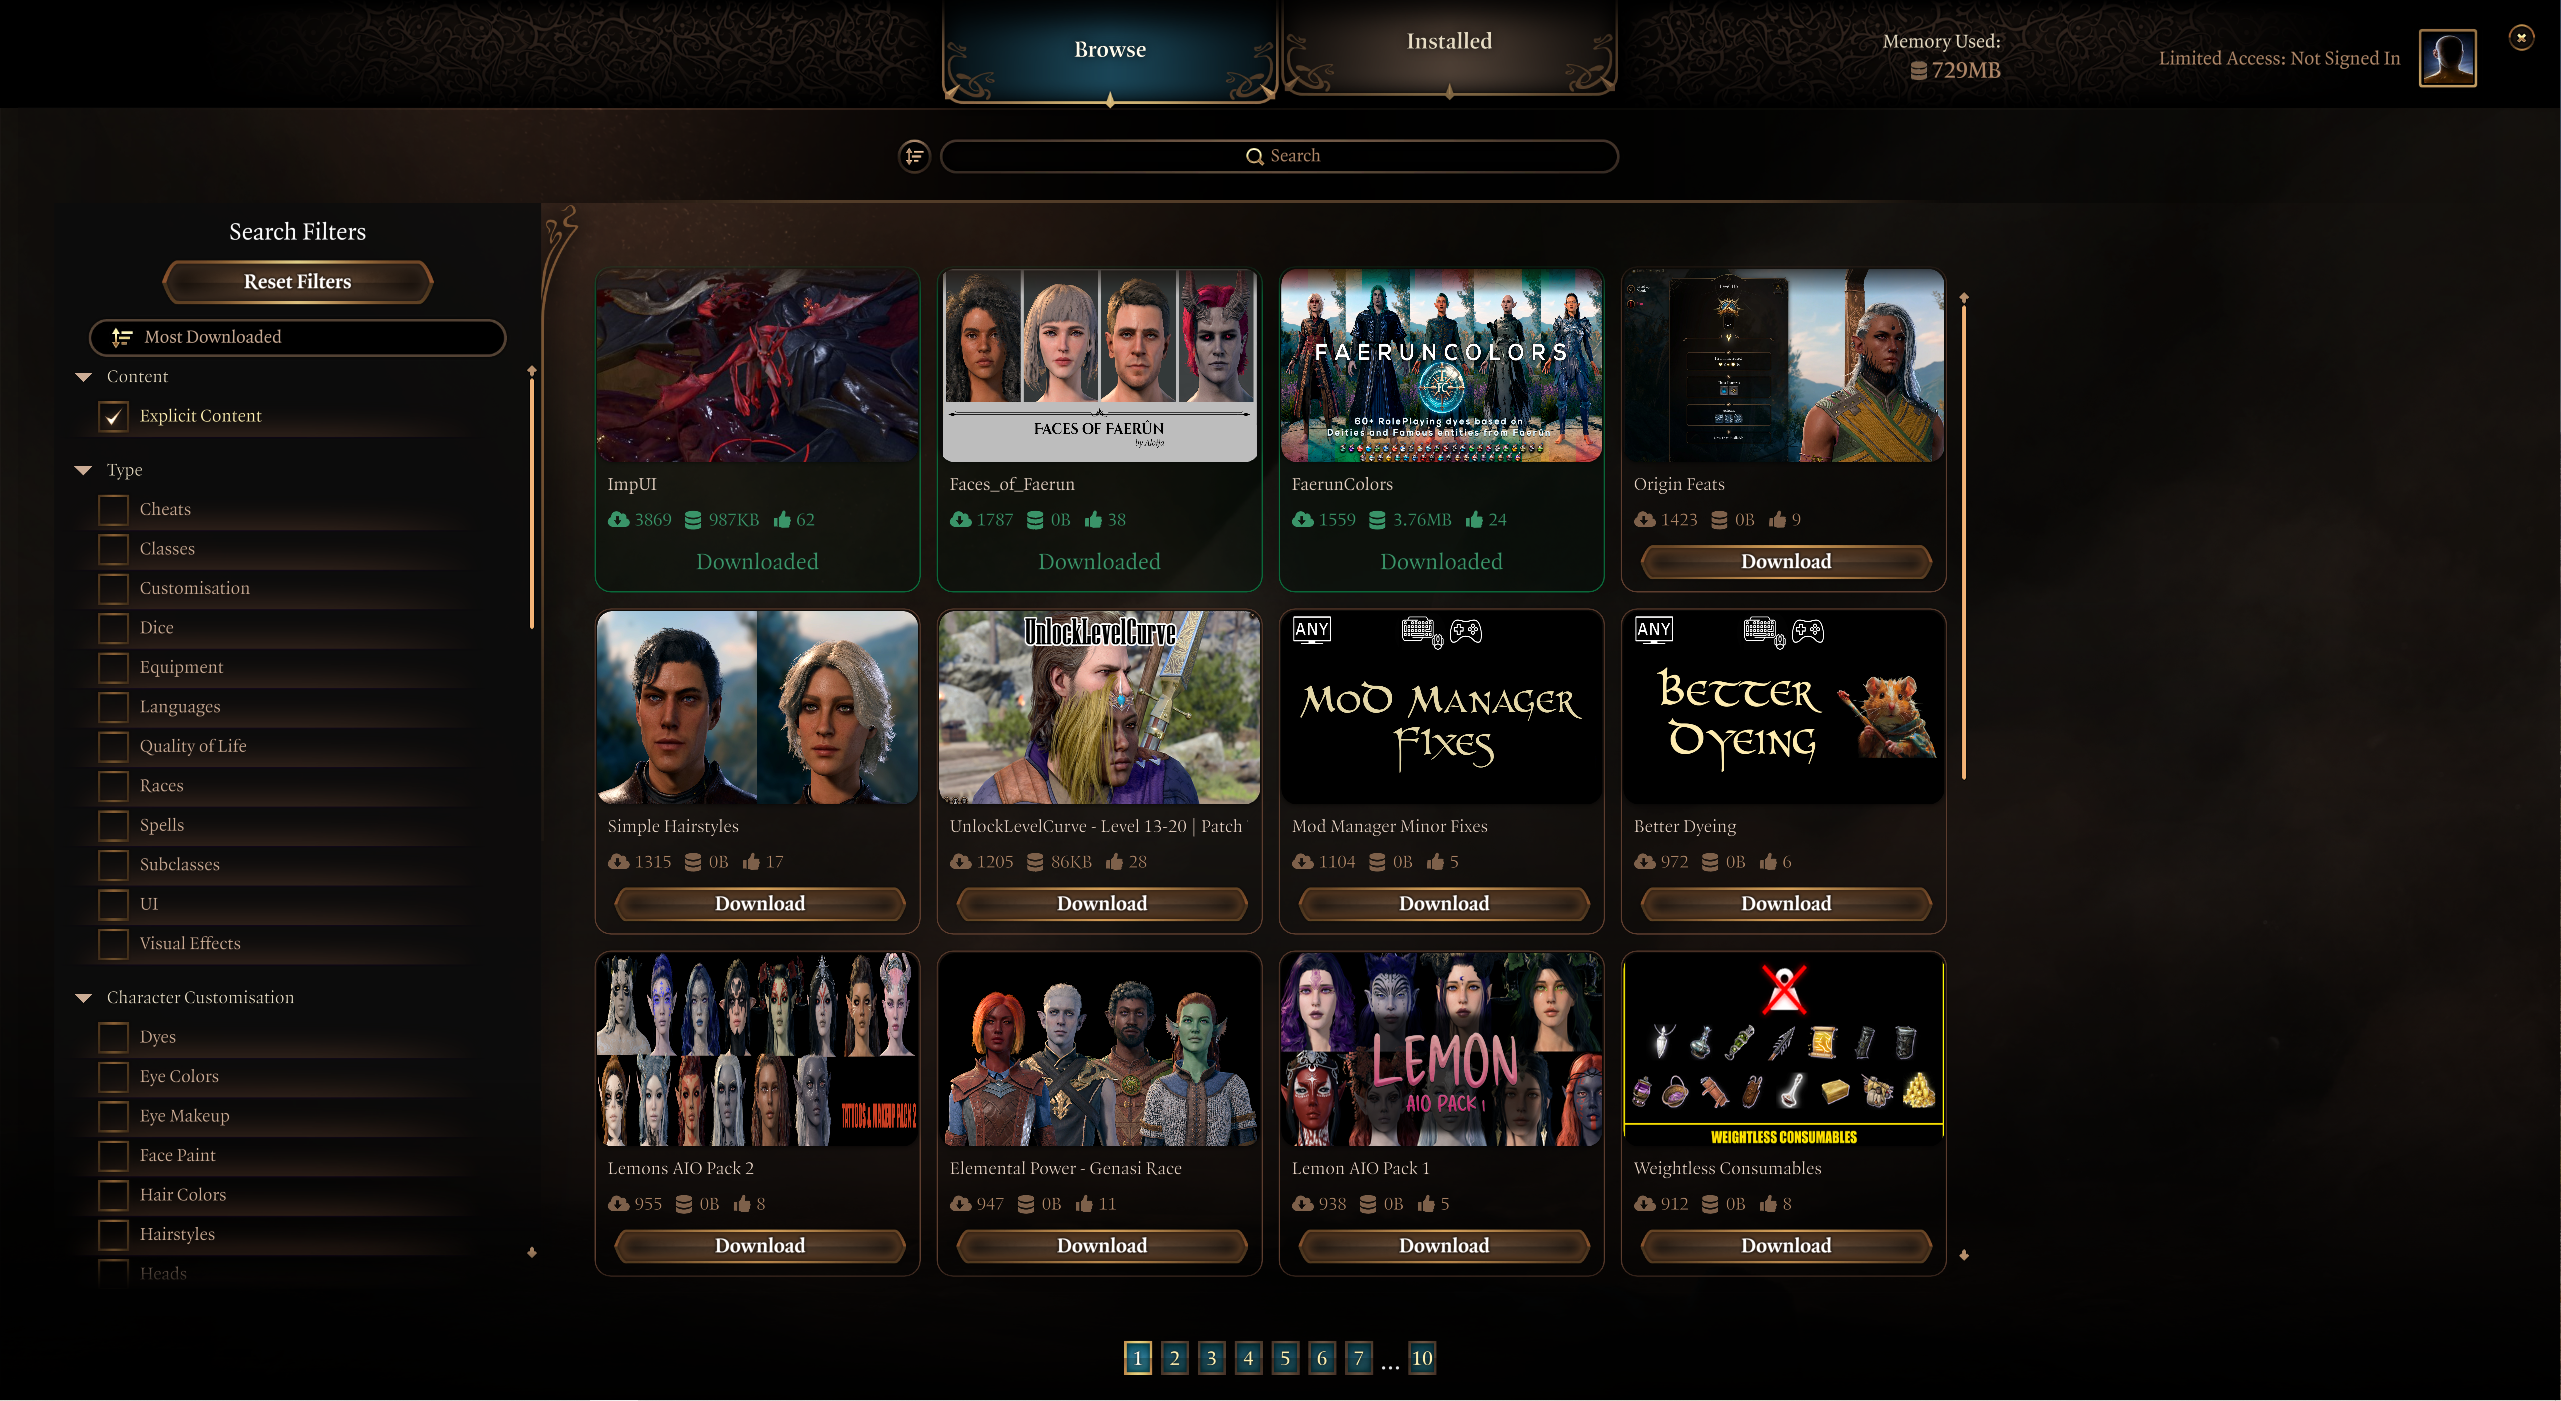Viewport: 2561px width, 1401px height.
Task: Enable the Dyes character customisation checkbox
Action: tap(114, 1035)
